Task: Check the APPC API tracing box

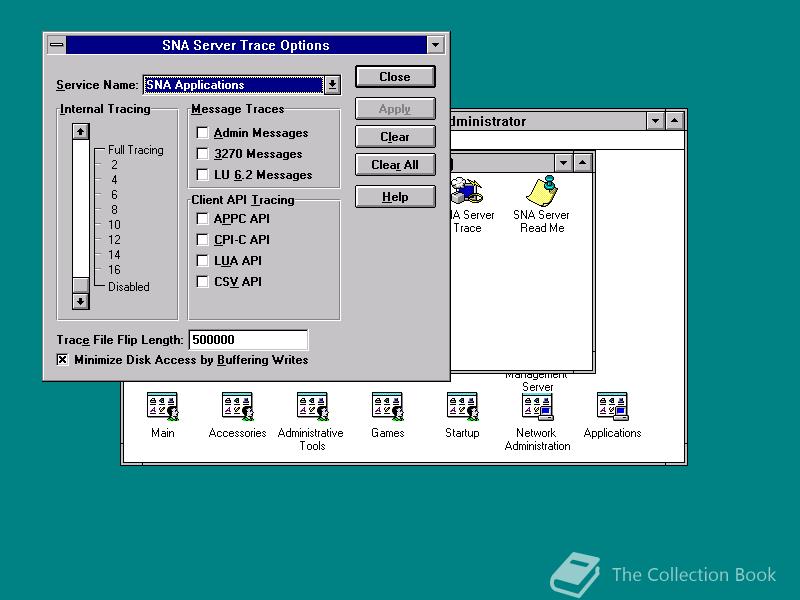Action: point(203,218)
